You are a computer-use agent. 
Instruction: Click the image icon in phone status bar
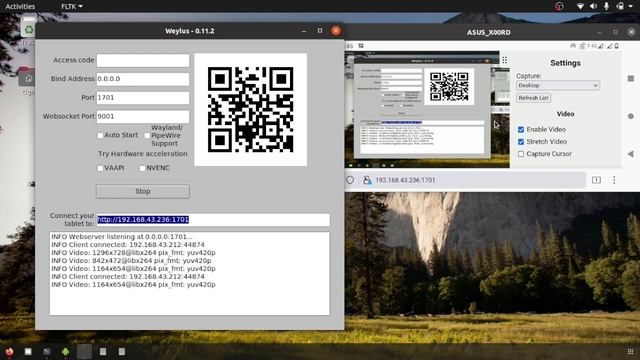(x=361, y=46)
